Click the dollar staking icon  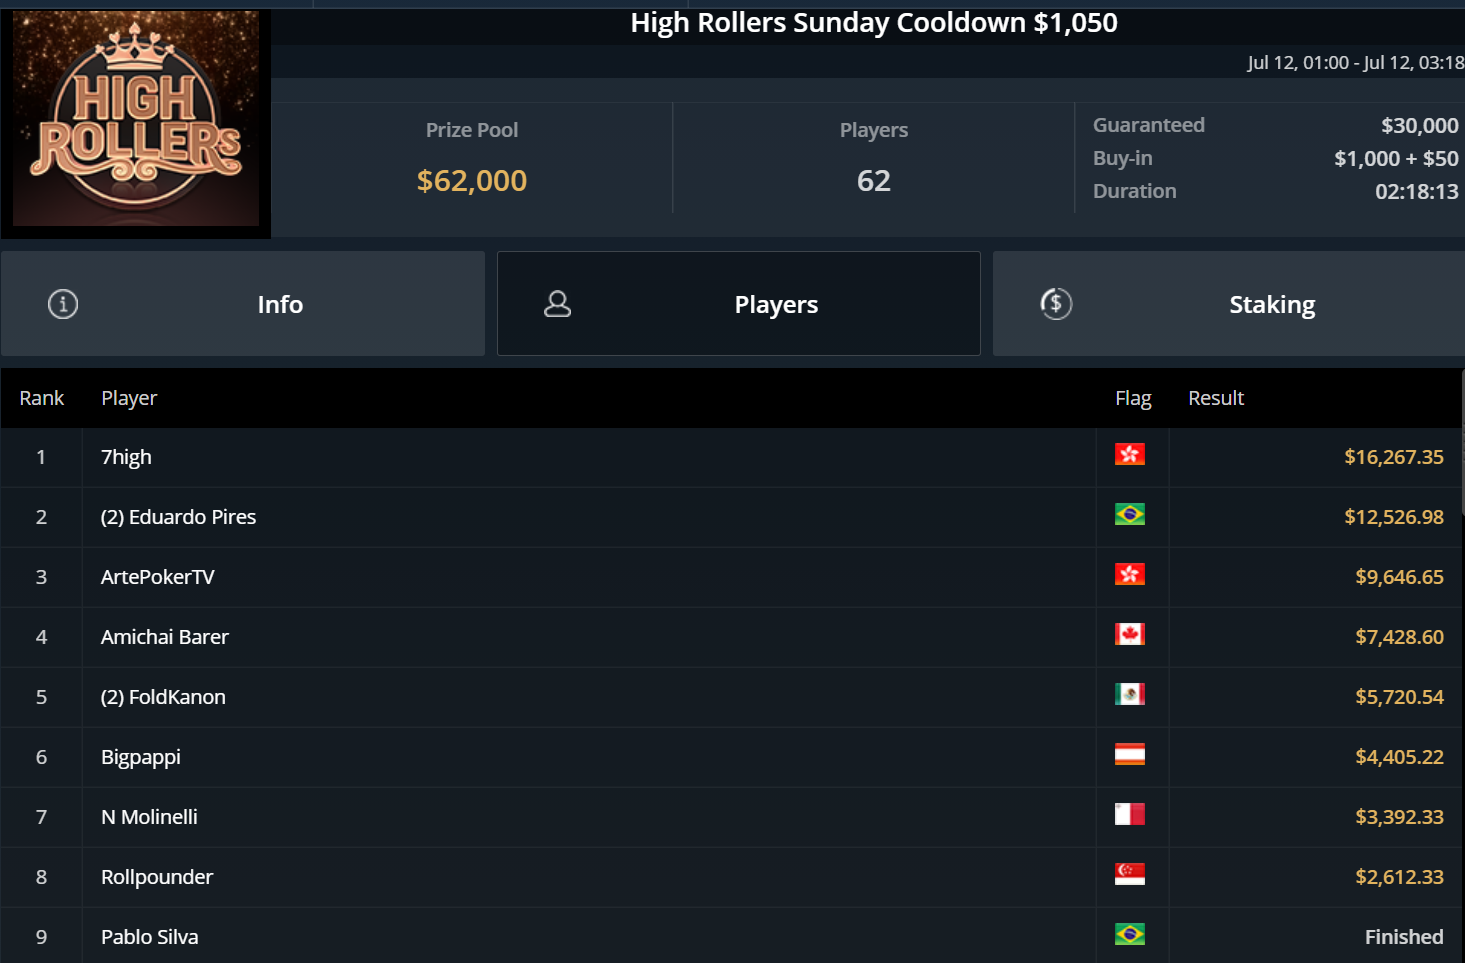[x=1056, y=304]
